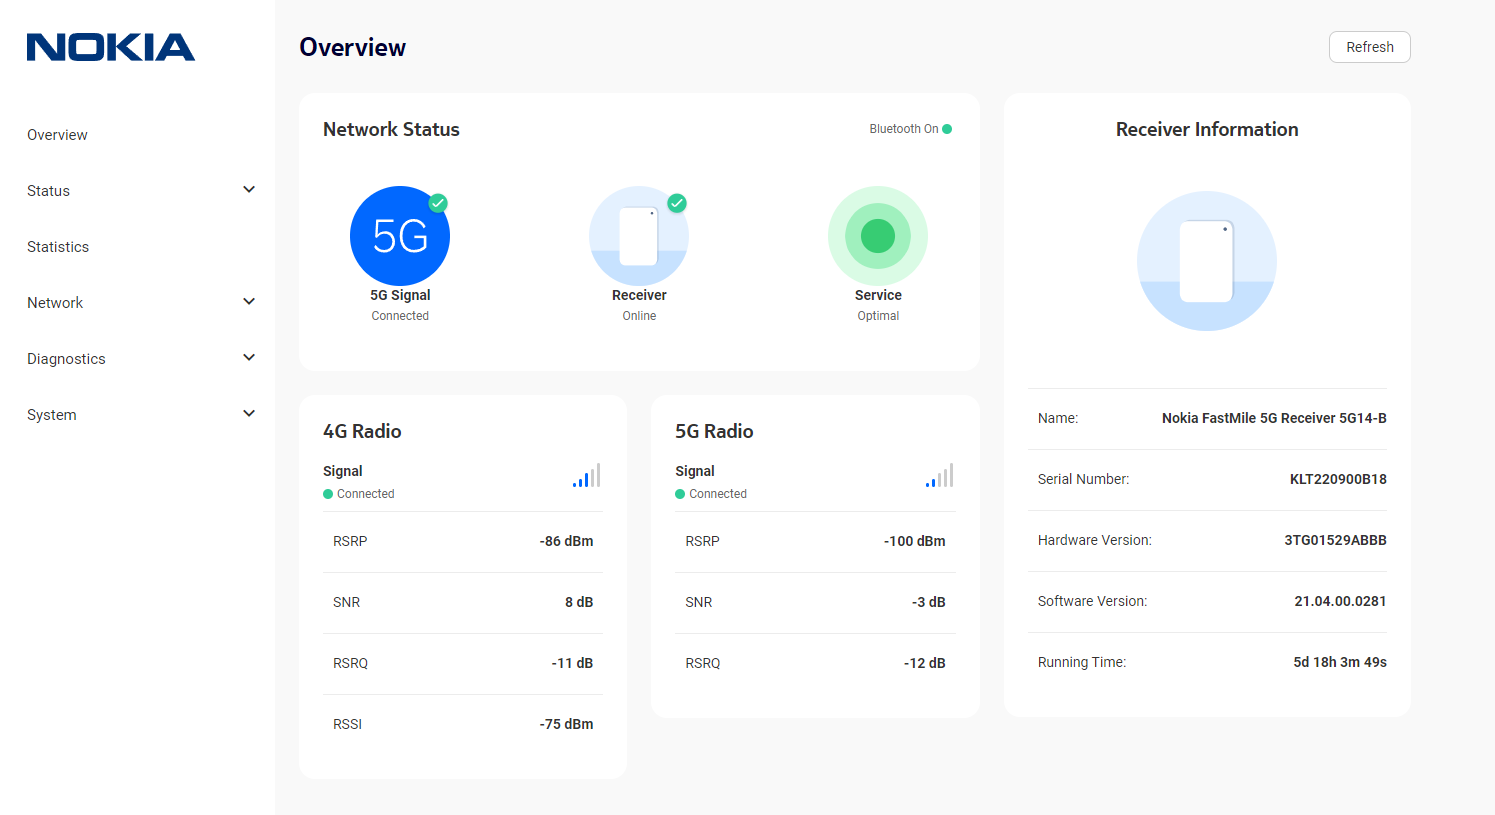Click the 4G Radio signal bars icon
Viewport: 1495px width, 815px height.
click(x=587, y=476)
